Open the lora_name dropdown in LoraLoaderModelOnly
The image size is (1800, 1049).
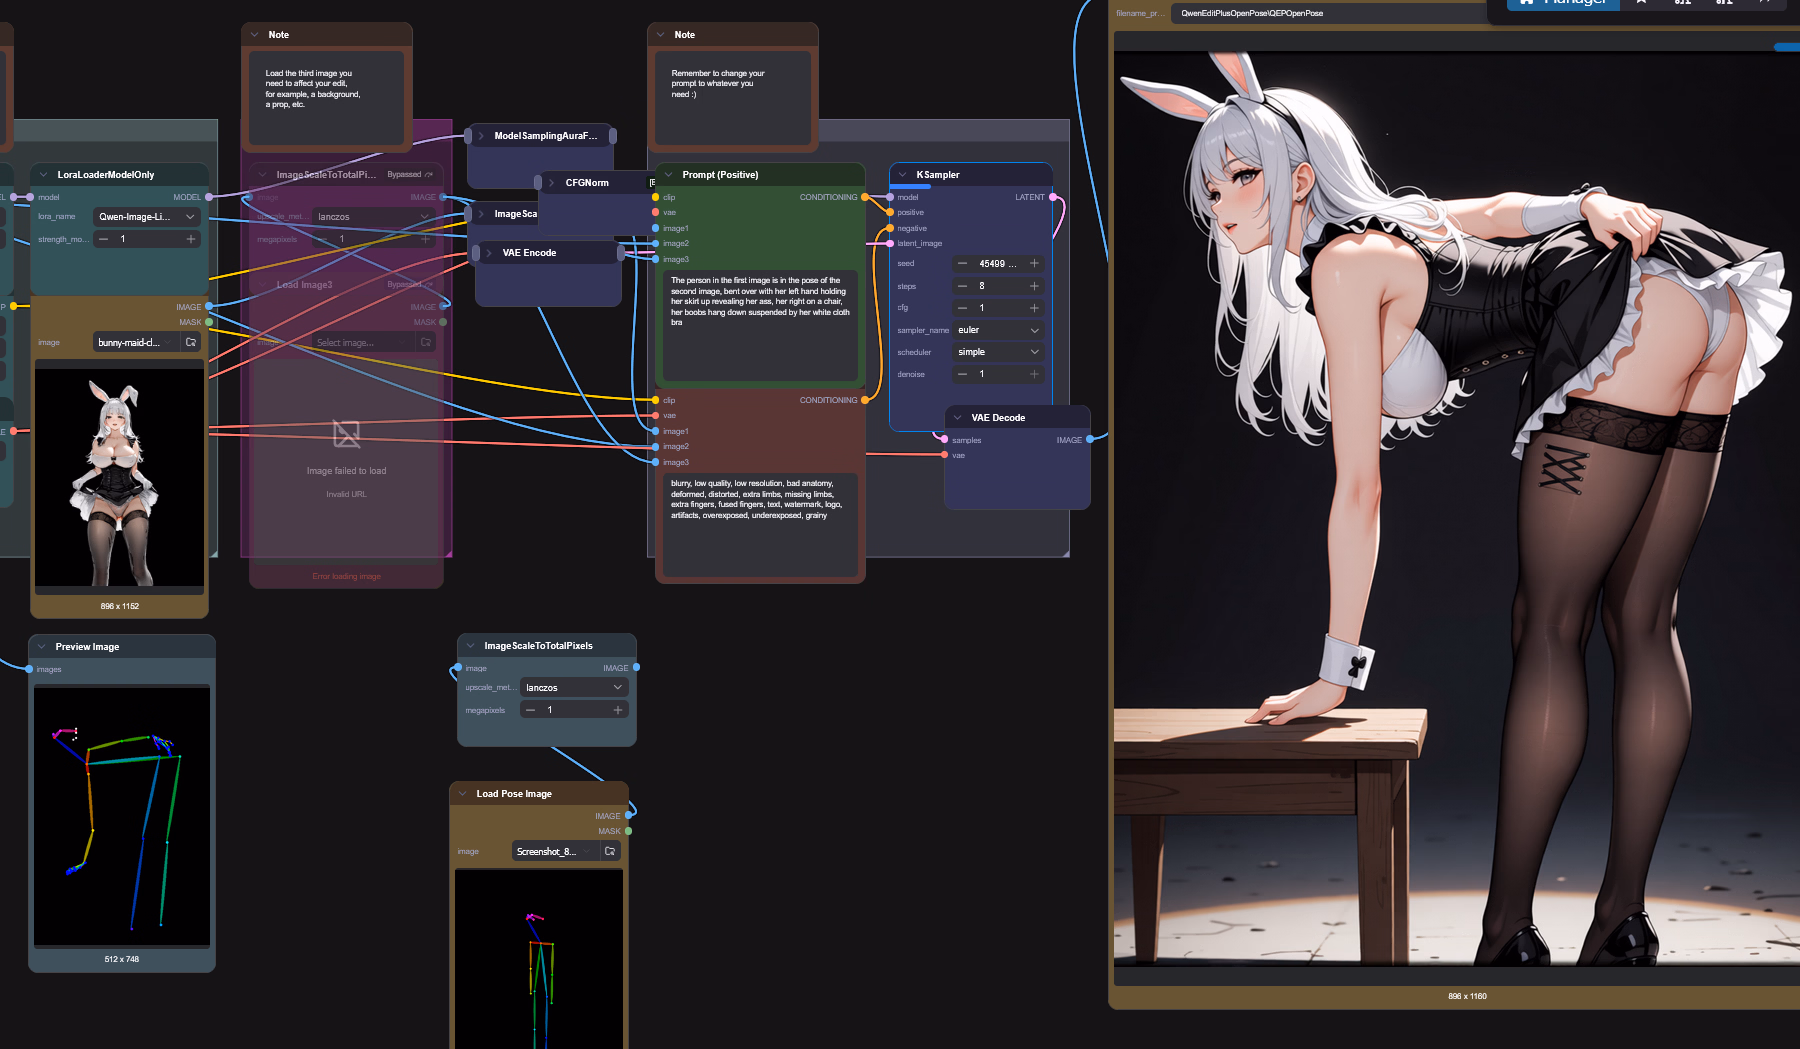coord(147,217)
